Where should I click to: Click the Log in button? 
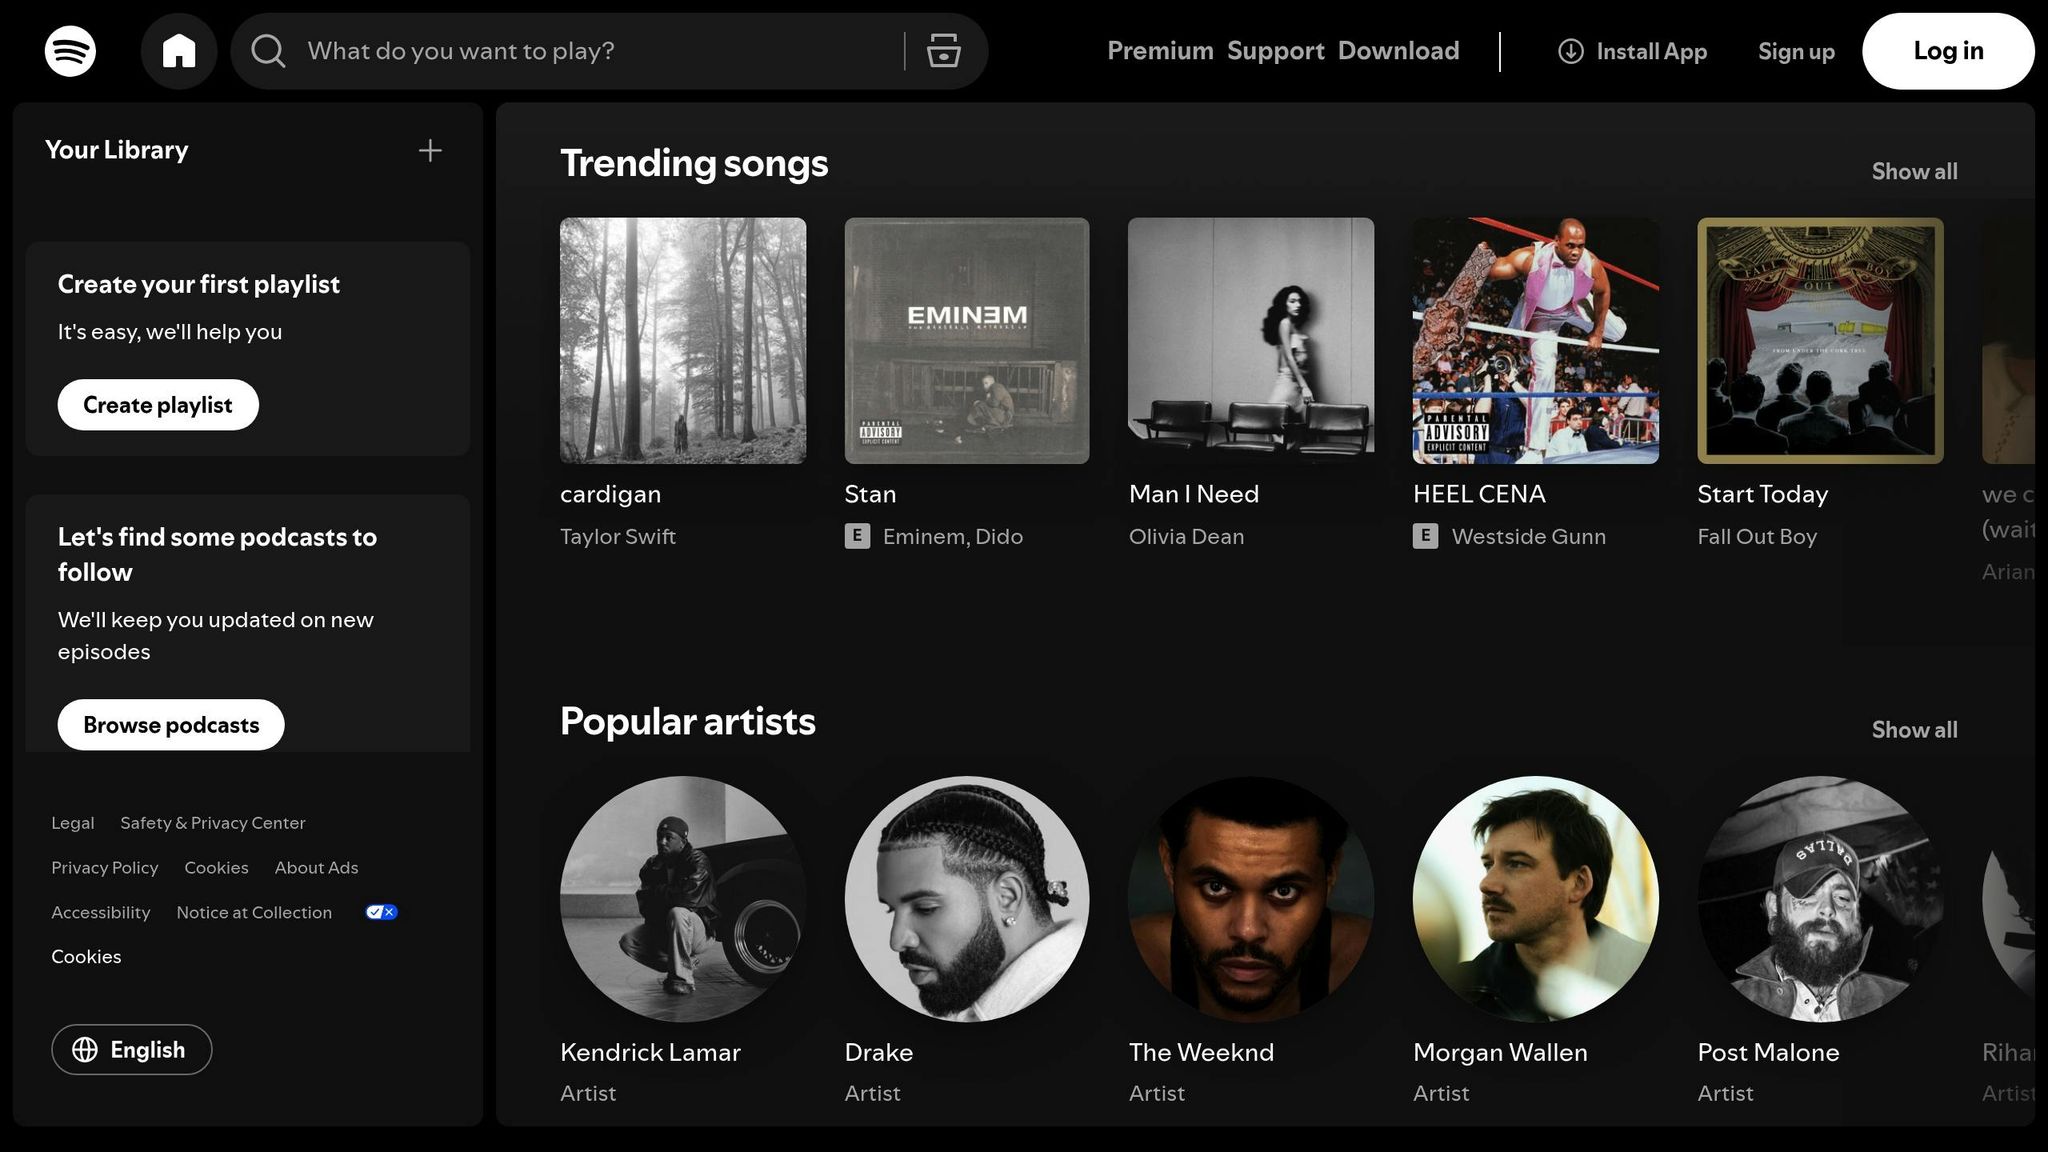(1948, 51)
